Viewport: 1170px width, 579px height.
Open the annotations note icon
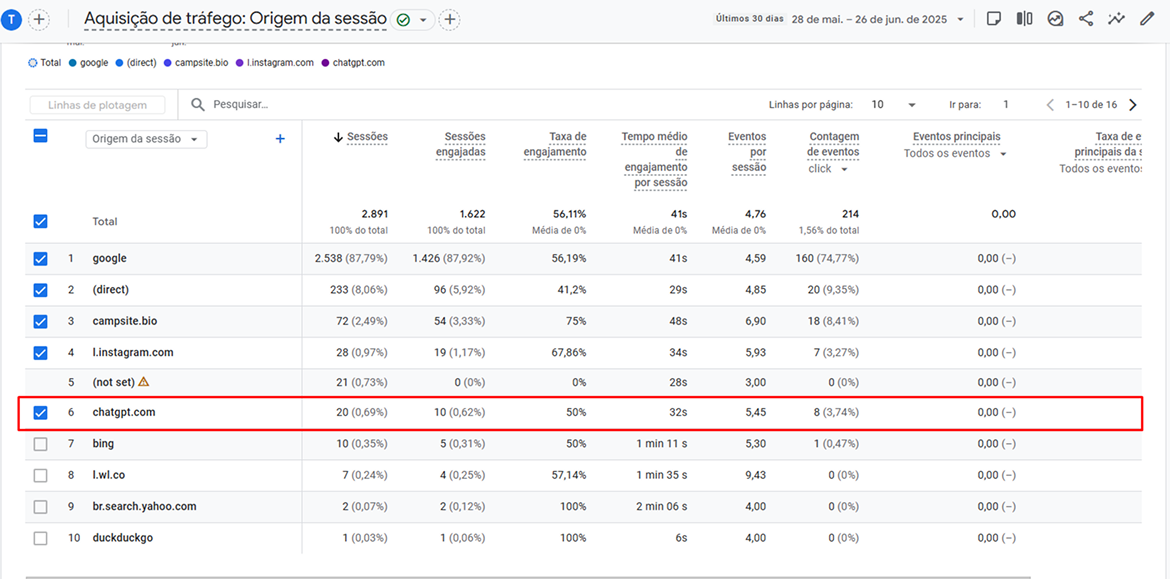[x=993, y=19]
